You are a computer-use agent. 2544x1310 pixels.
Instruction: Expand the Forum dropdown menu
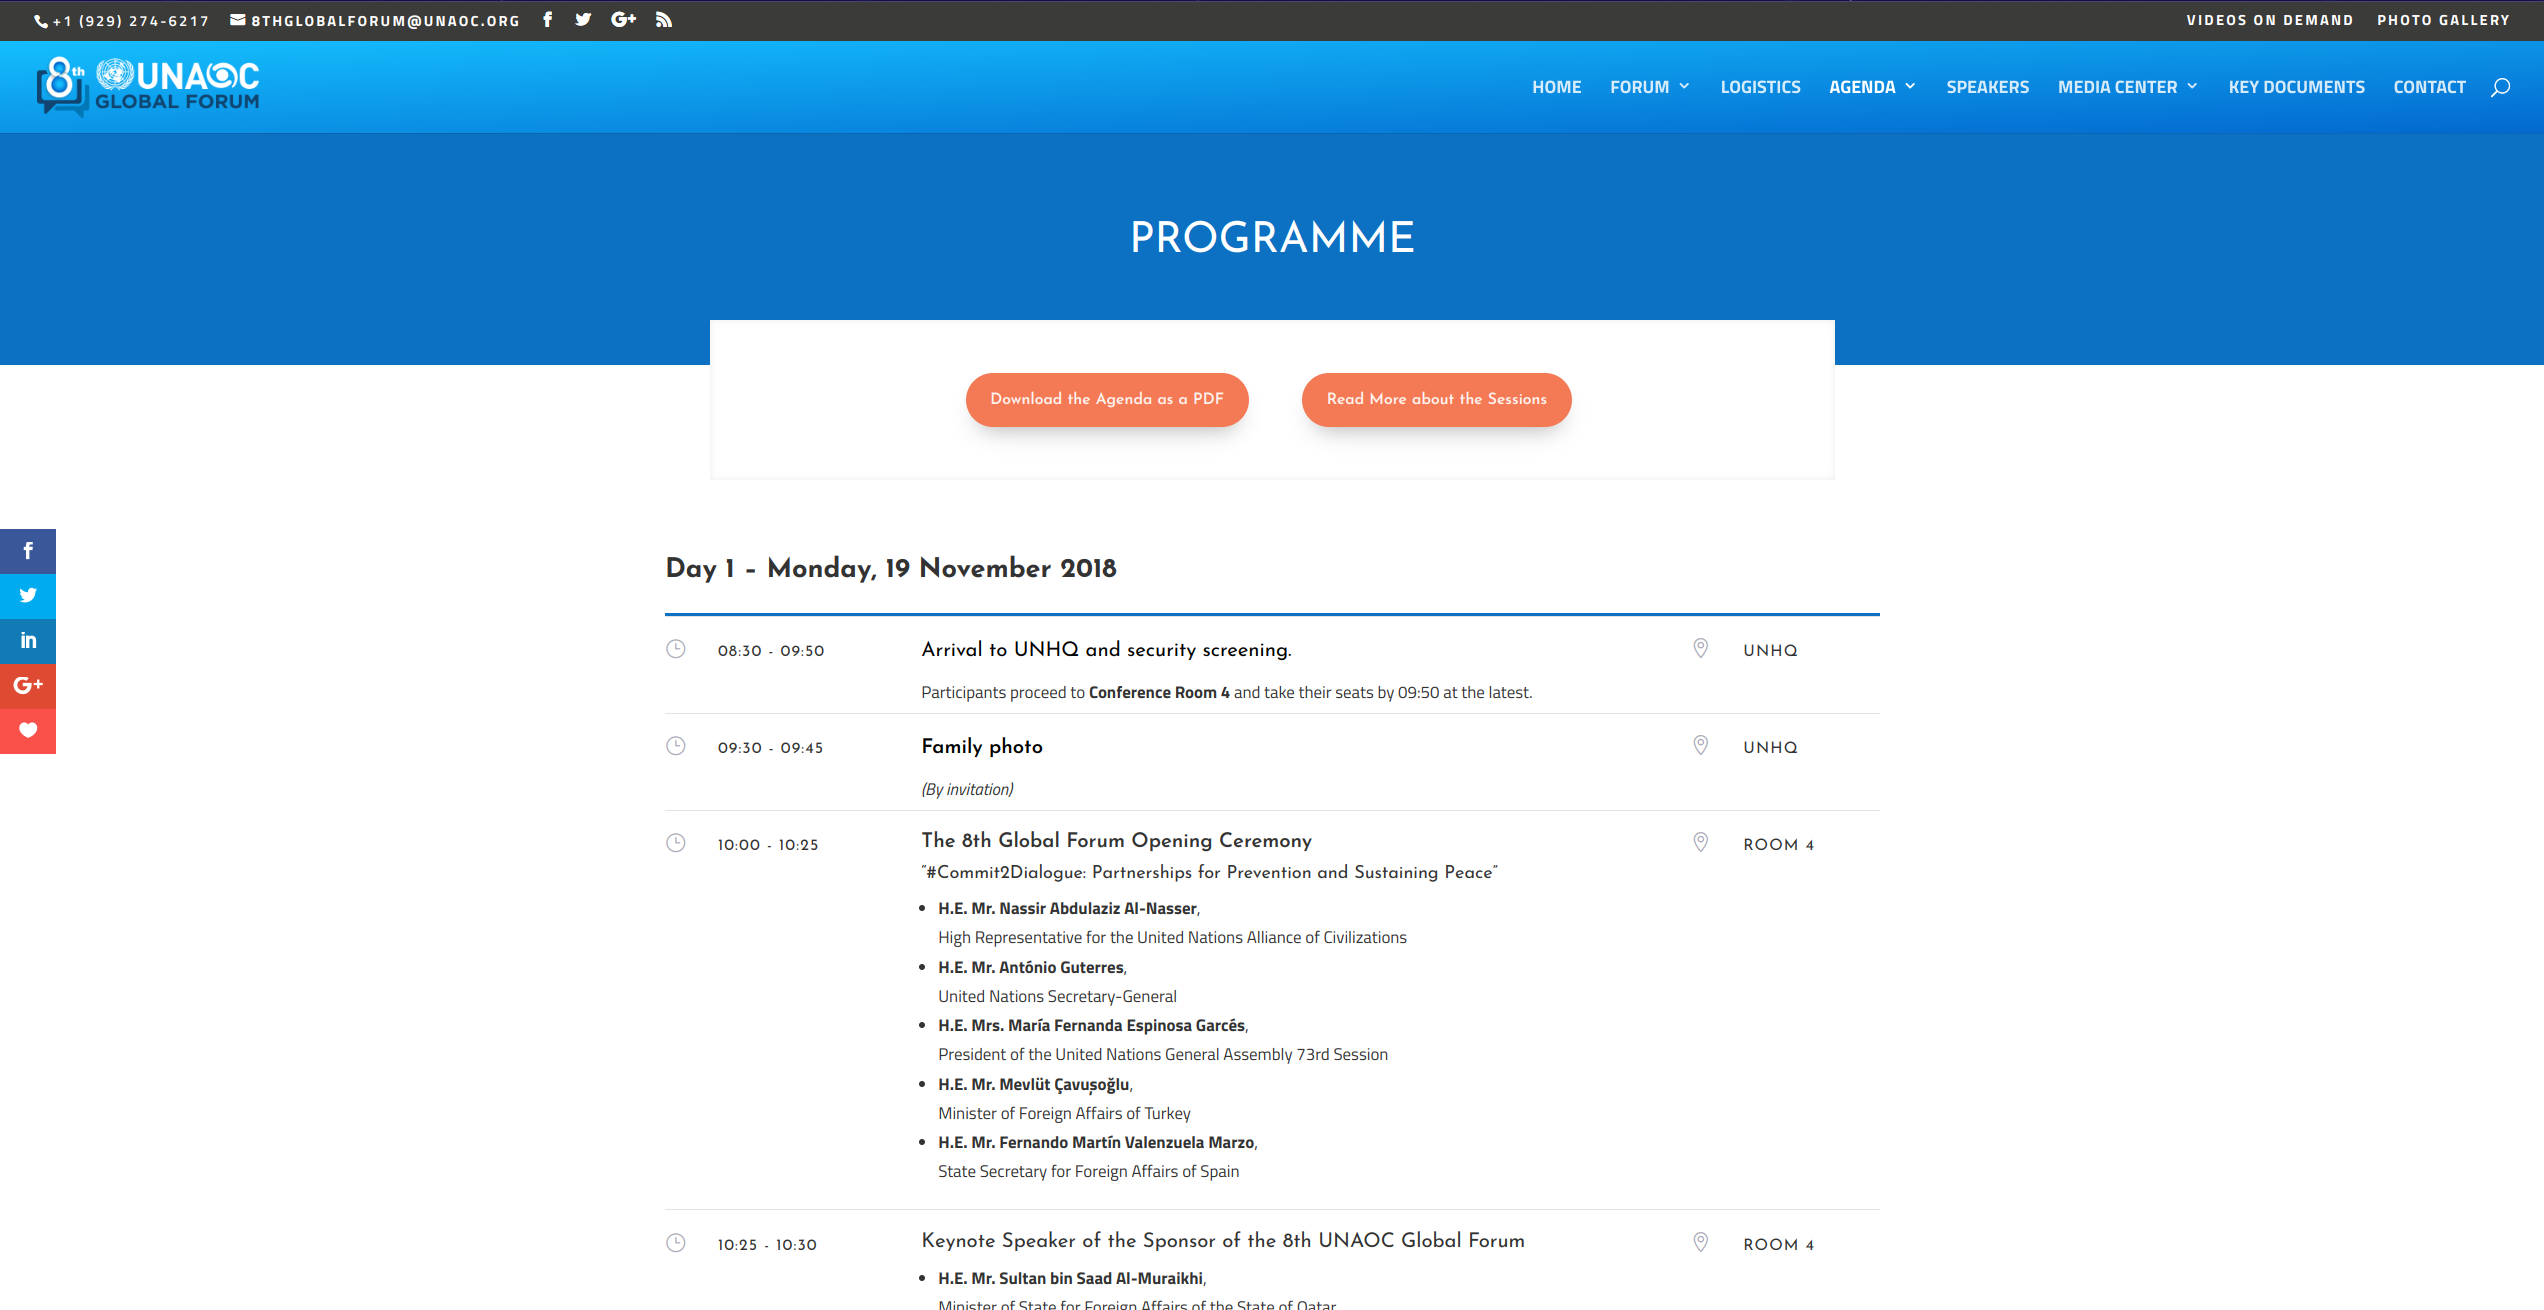click(1650, 88)
